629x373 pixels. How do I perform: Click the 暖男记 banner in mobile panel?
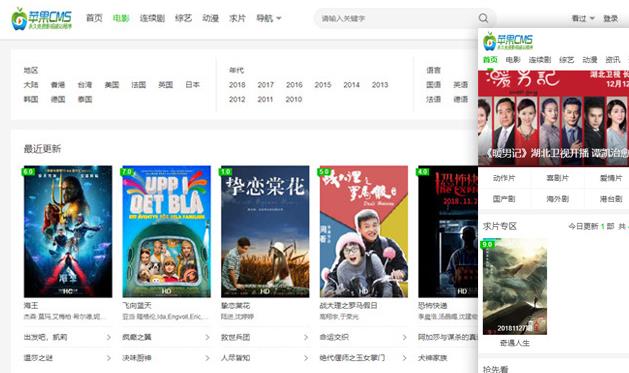tap(554, 118)
